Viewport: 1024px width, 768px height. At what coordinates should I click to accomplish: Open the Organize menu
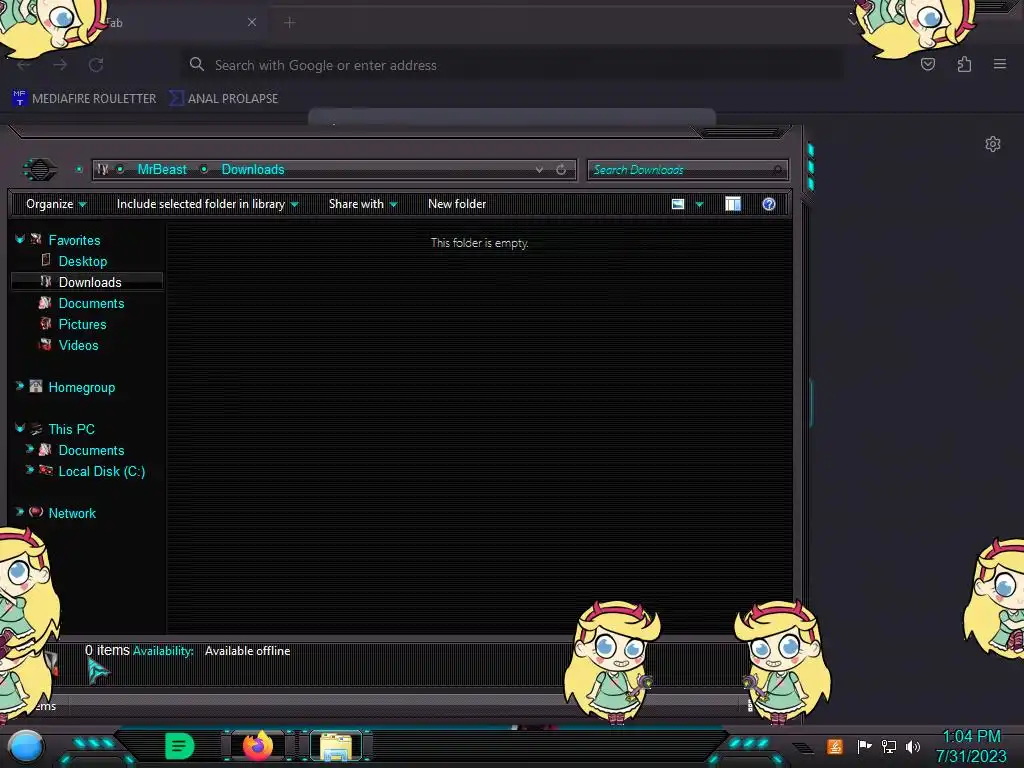(x=56, y=204)
